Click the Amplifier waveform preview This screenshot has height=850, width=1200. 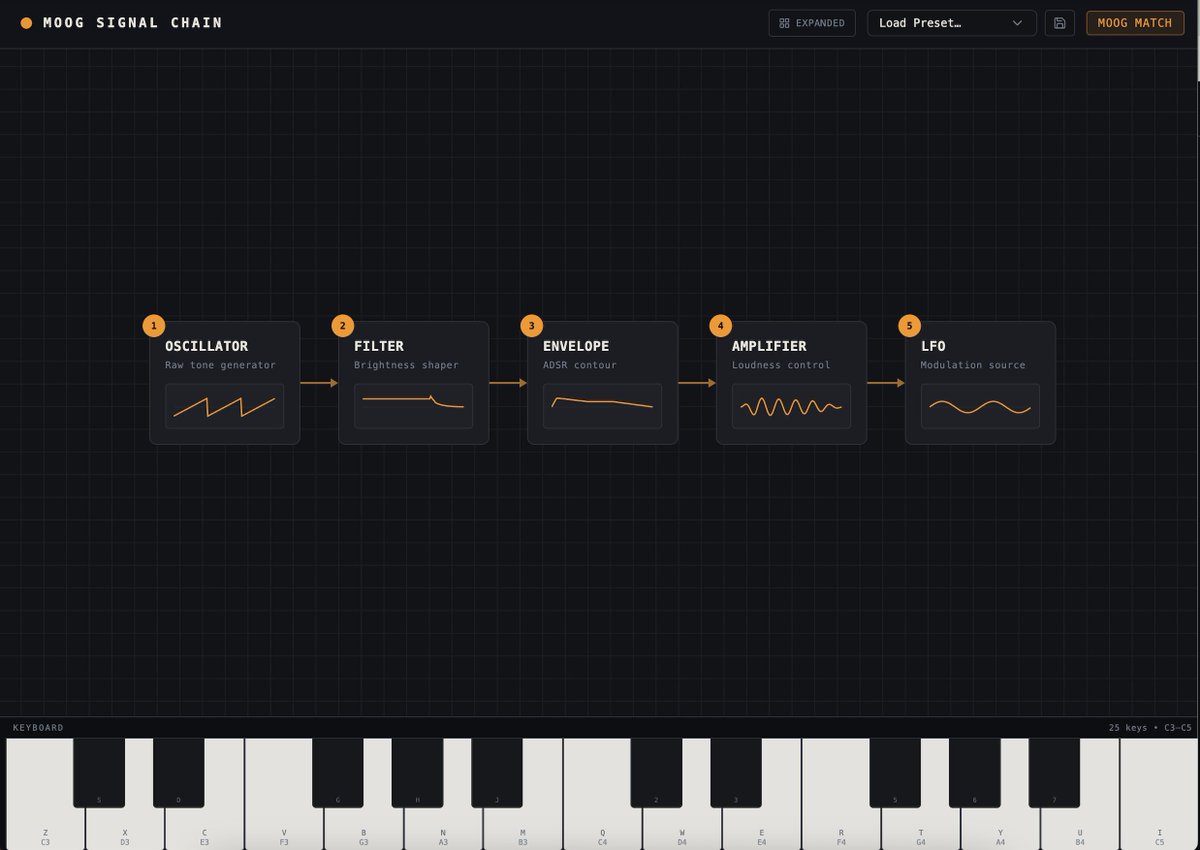tap(792, 406)
